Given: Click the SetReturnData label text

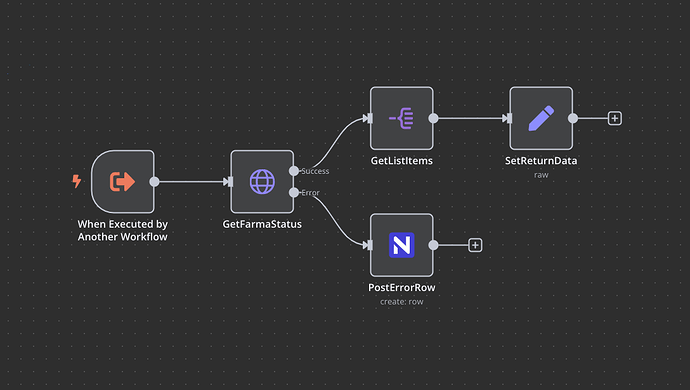Looking at the screenshot, I should click(541, 161).
